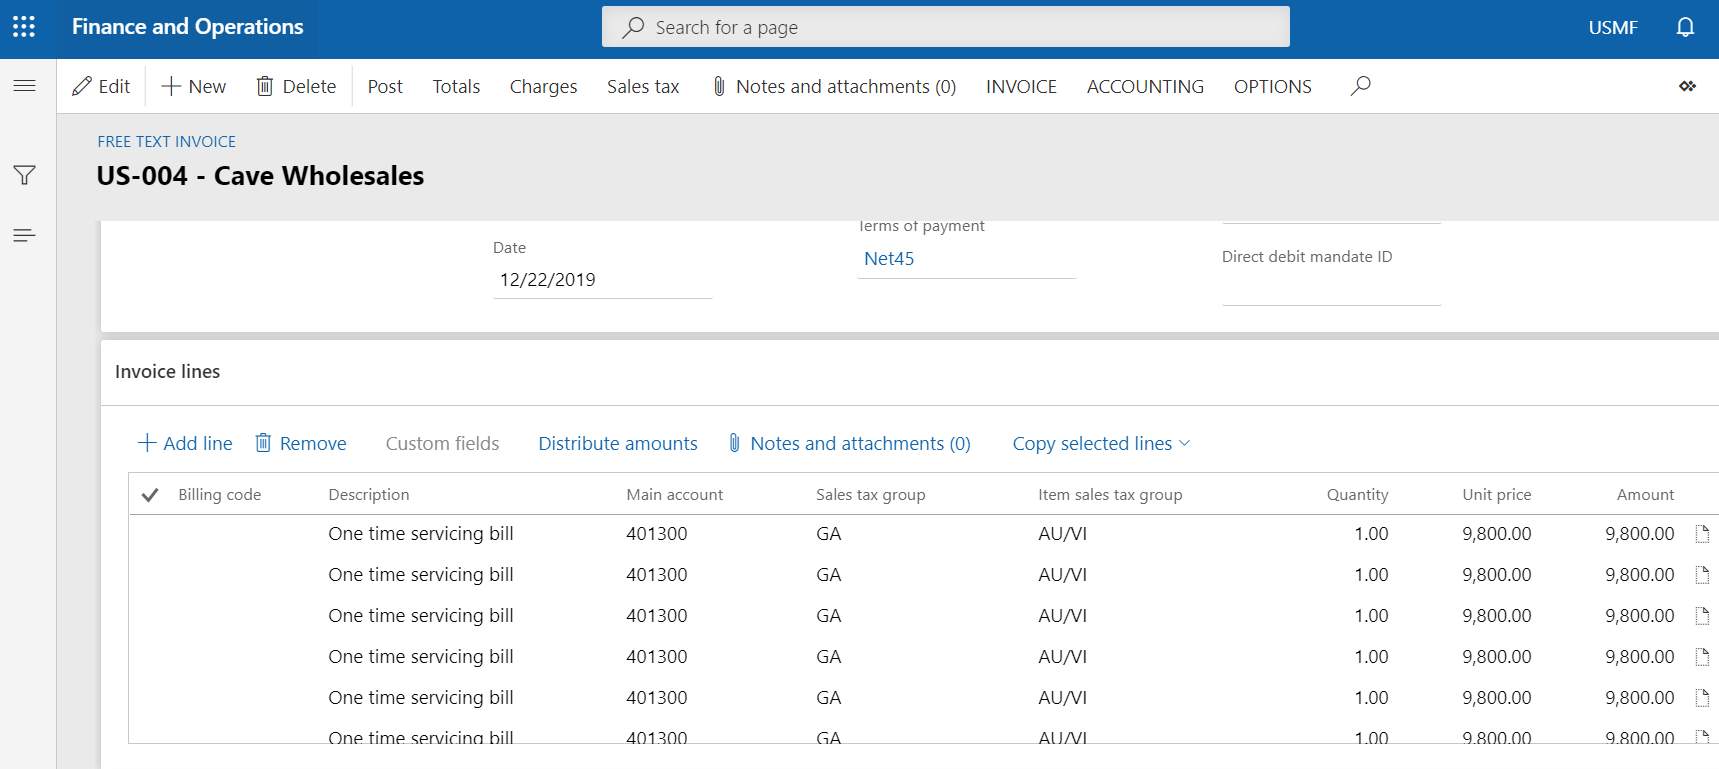Click the Search for a page box
This screenshot has height=769, width=1719.
coord(945,27)
